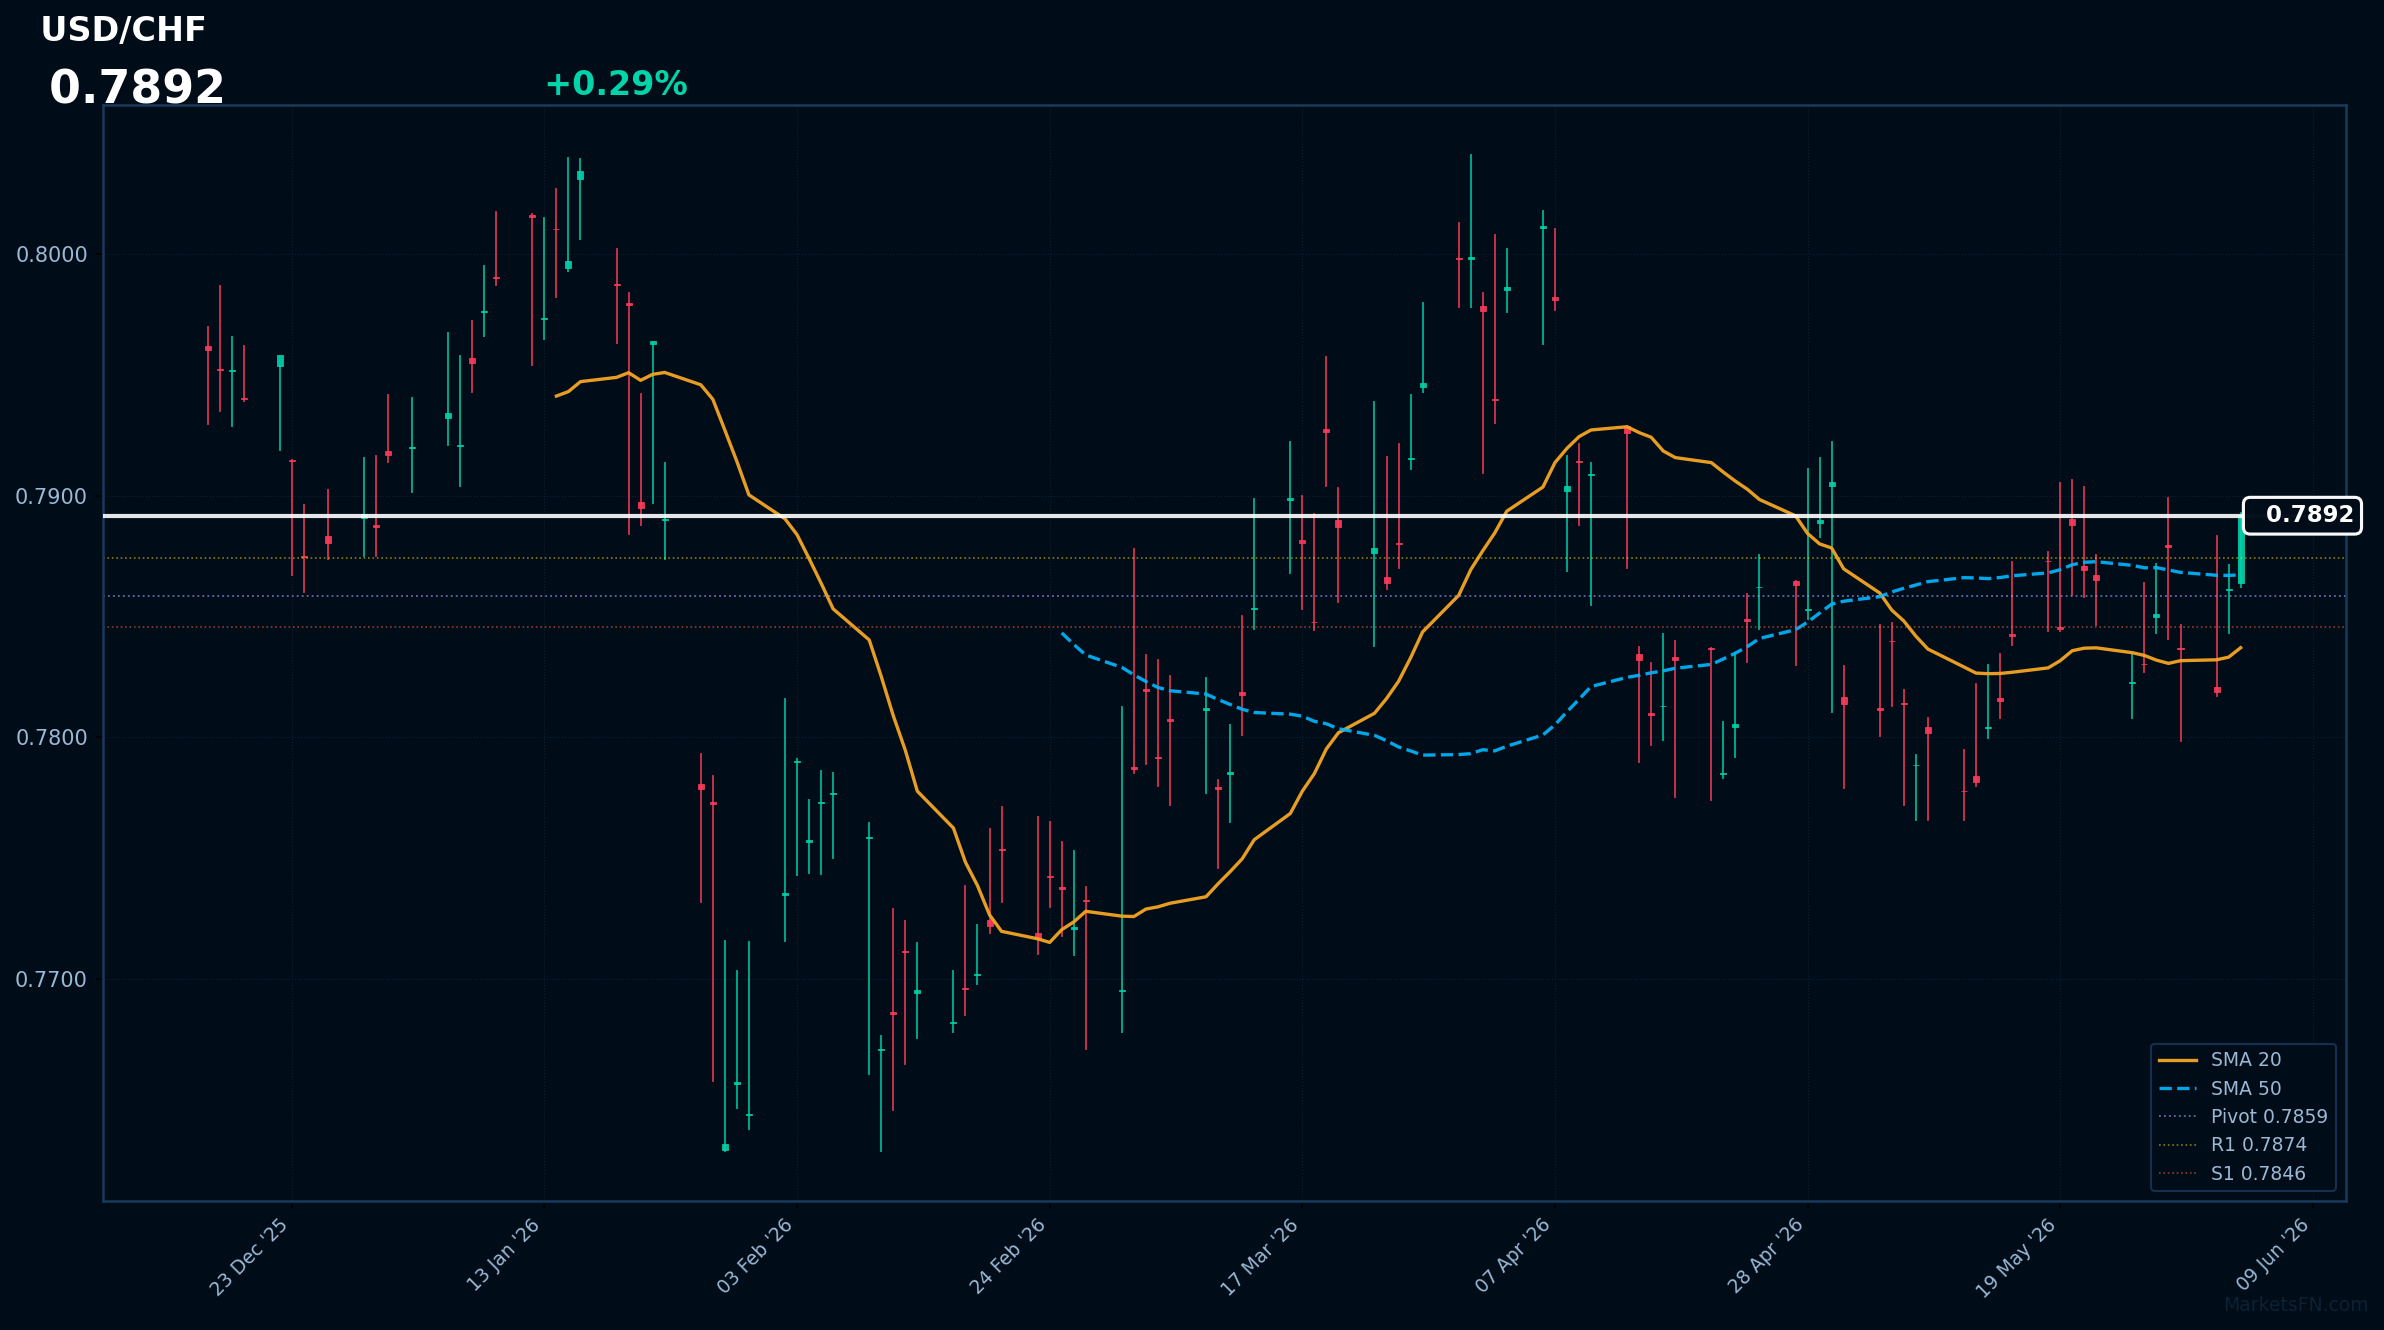
Task: Click the 07 Apr '26 date label
Action: (1512, 1256)
